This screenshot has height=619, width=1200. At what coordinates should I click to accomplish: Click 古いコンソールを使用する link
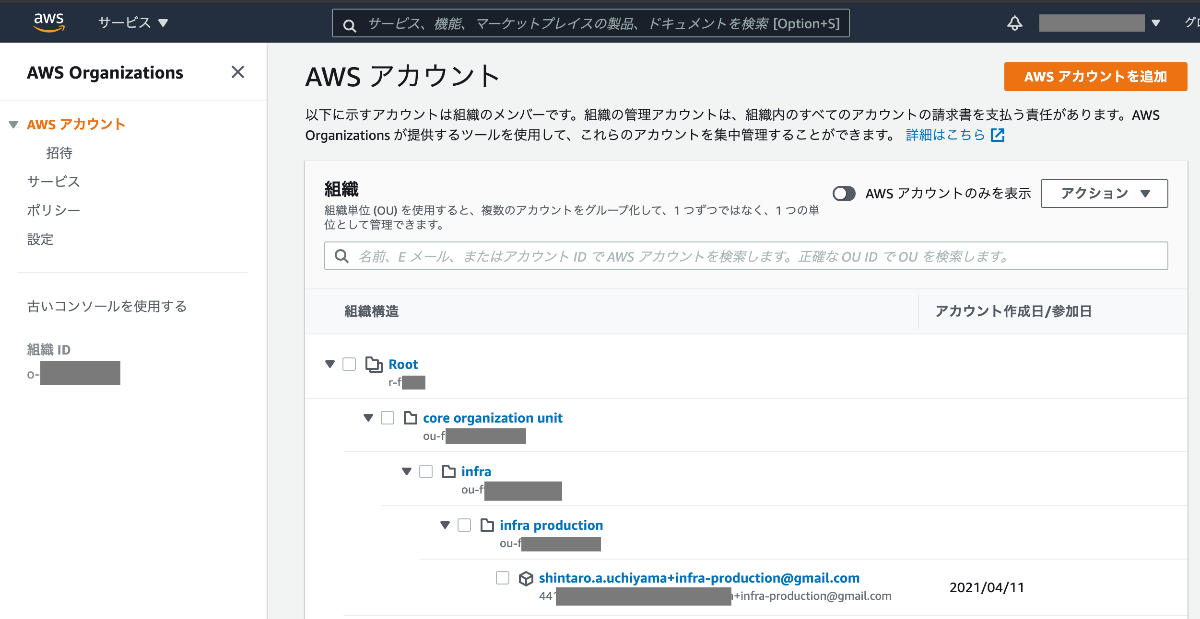coord(107,306)
